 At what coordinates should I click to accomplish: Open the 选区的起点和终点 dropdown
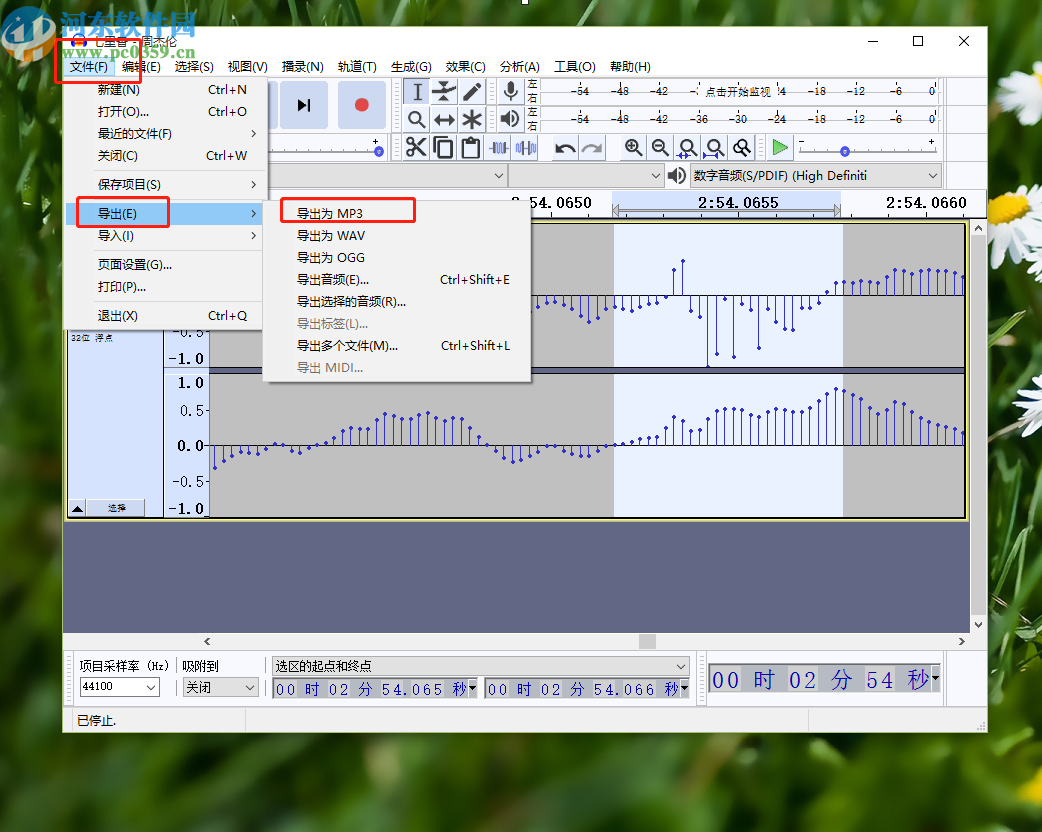[480, 666]
